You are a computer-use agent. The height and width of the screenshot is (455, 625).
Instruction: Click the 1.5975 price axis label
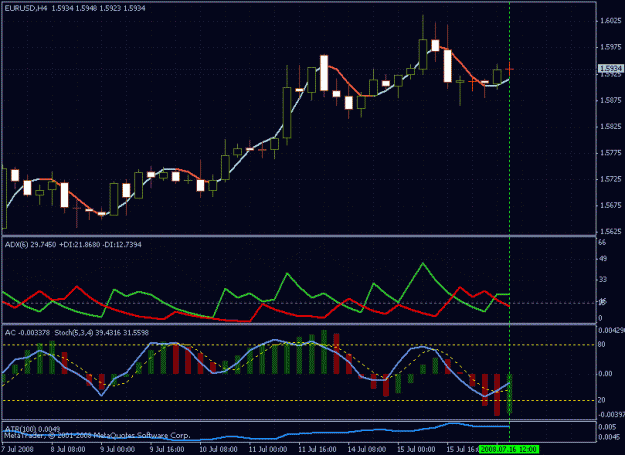(611, 47)
